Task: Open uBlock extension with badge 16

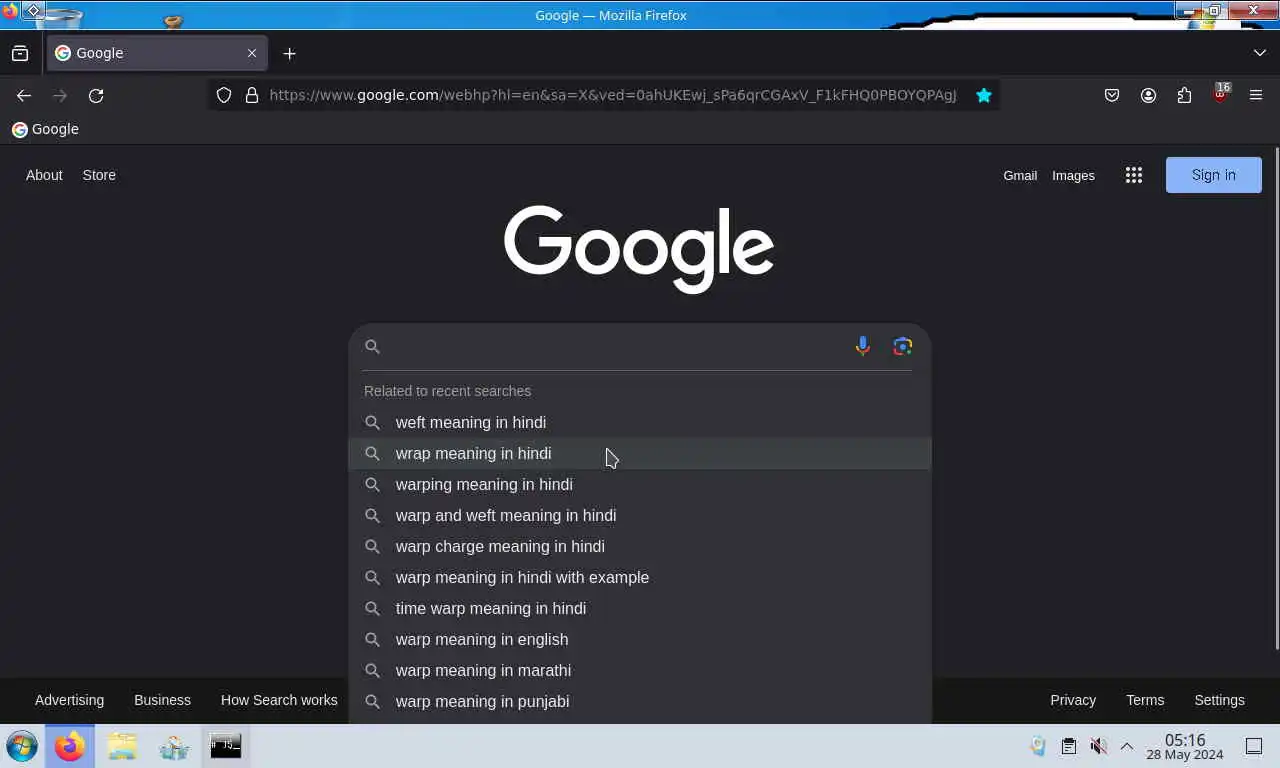Action: click(x=1220, y=95)
